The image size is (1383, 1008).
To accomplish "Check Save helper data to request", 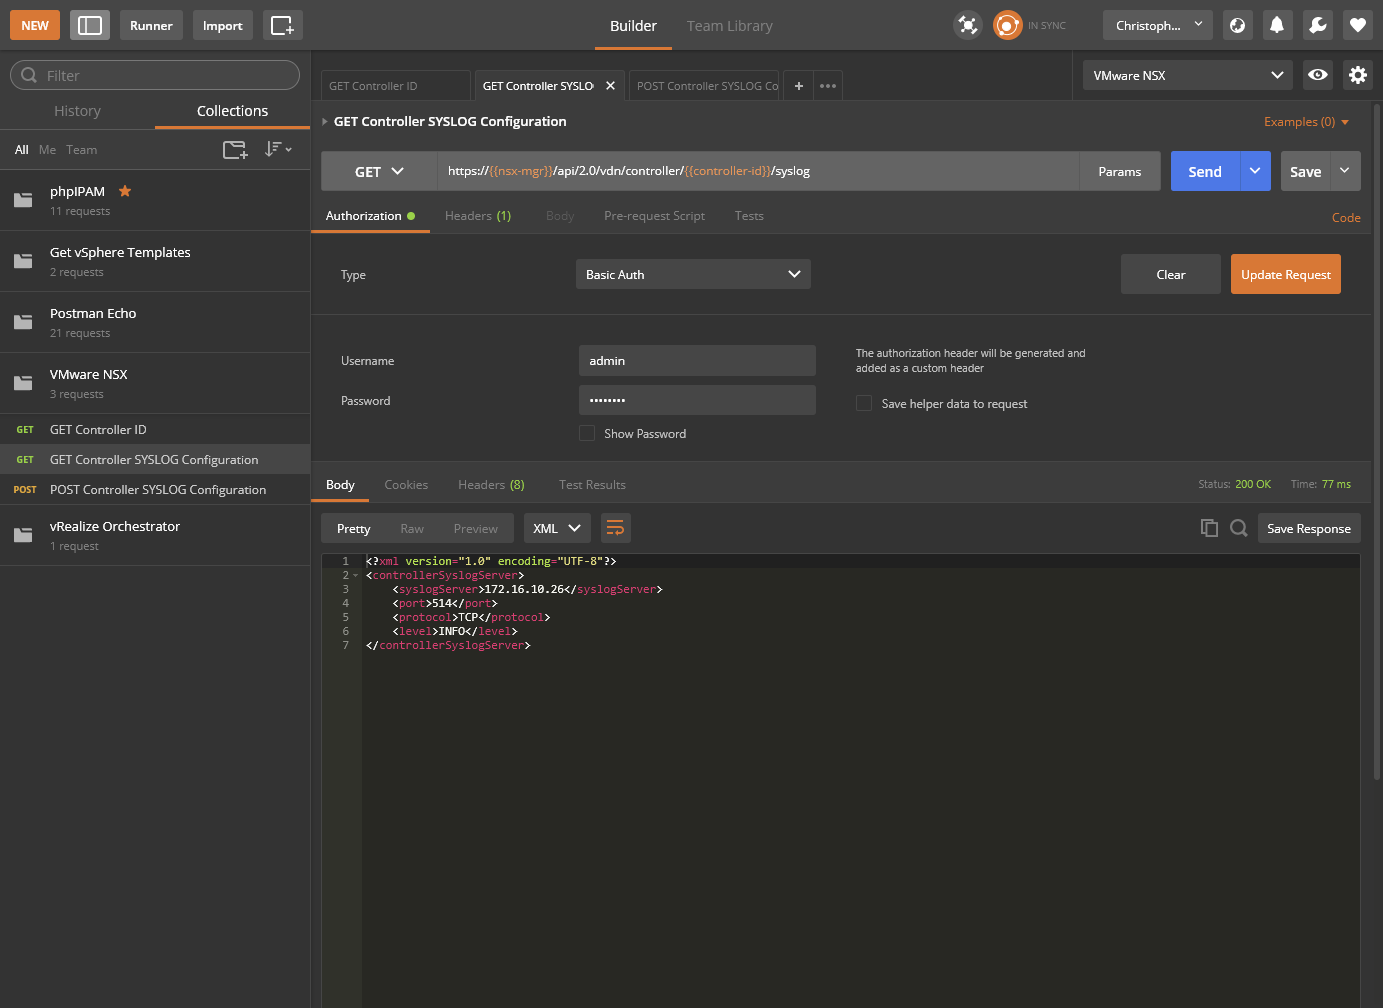I will [864, 403].
